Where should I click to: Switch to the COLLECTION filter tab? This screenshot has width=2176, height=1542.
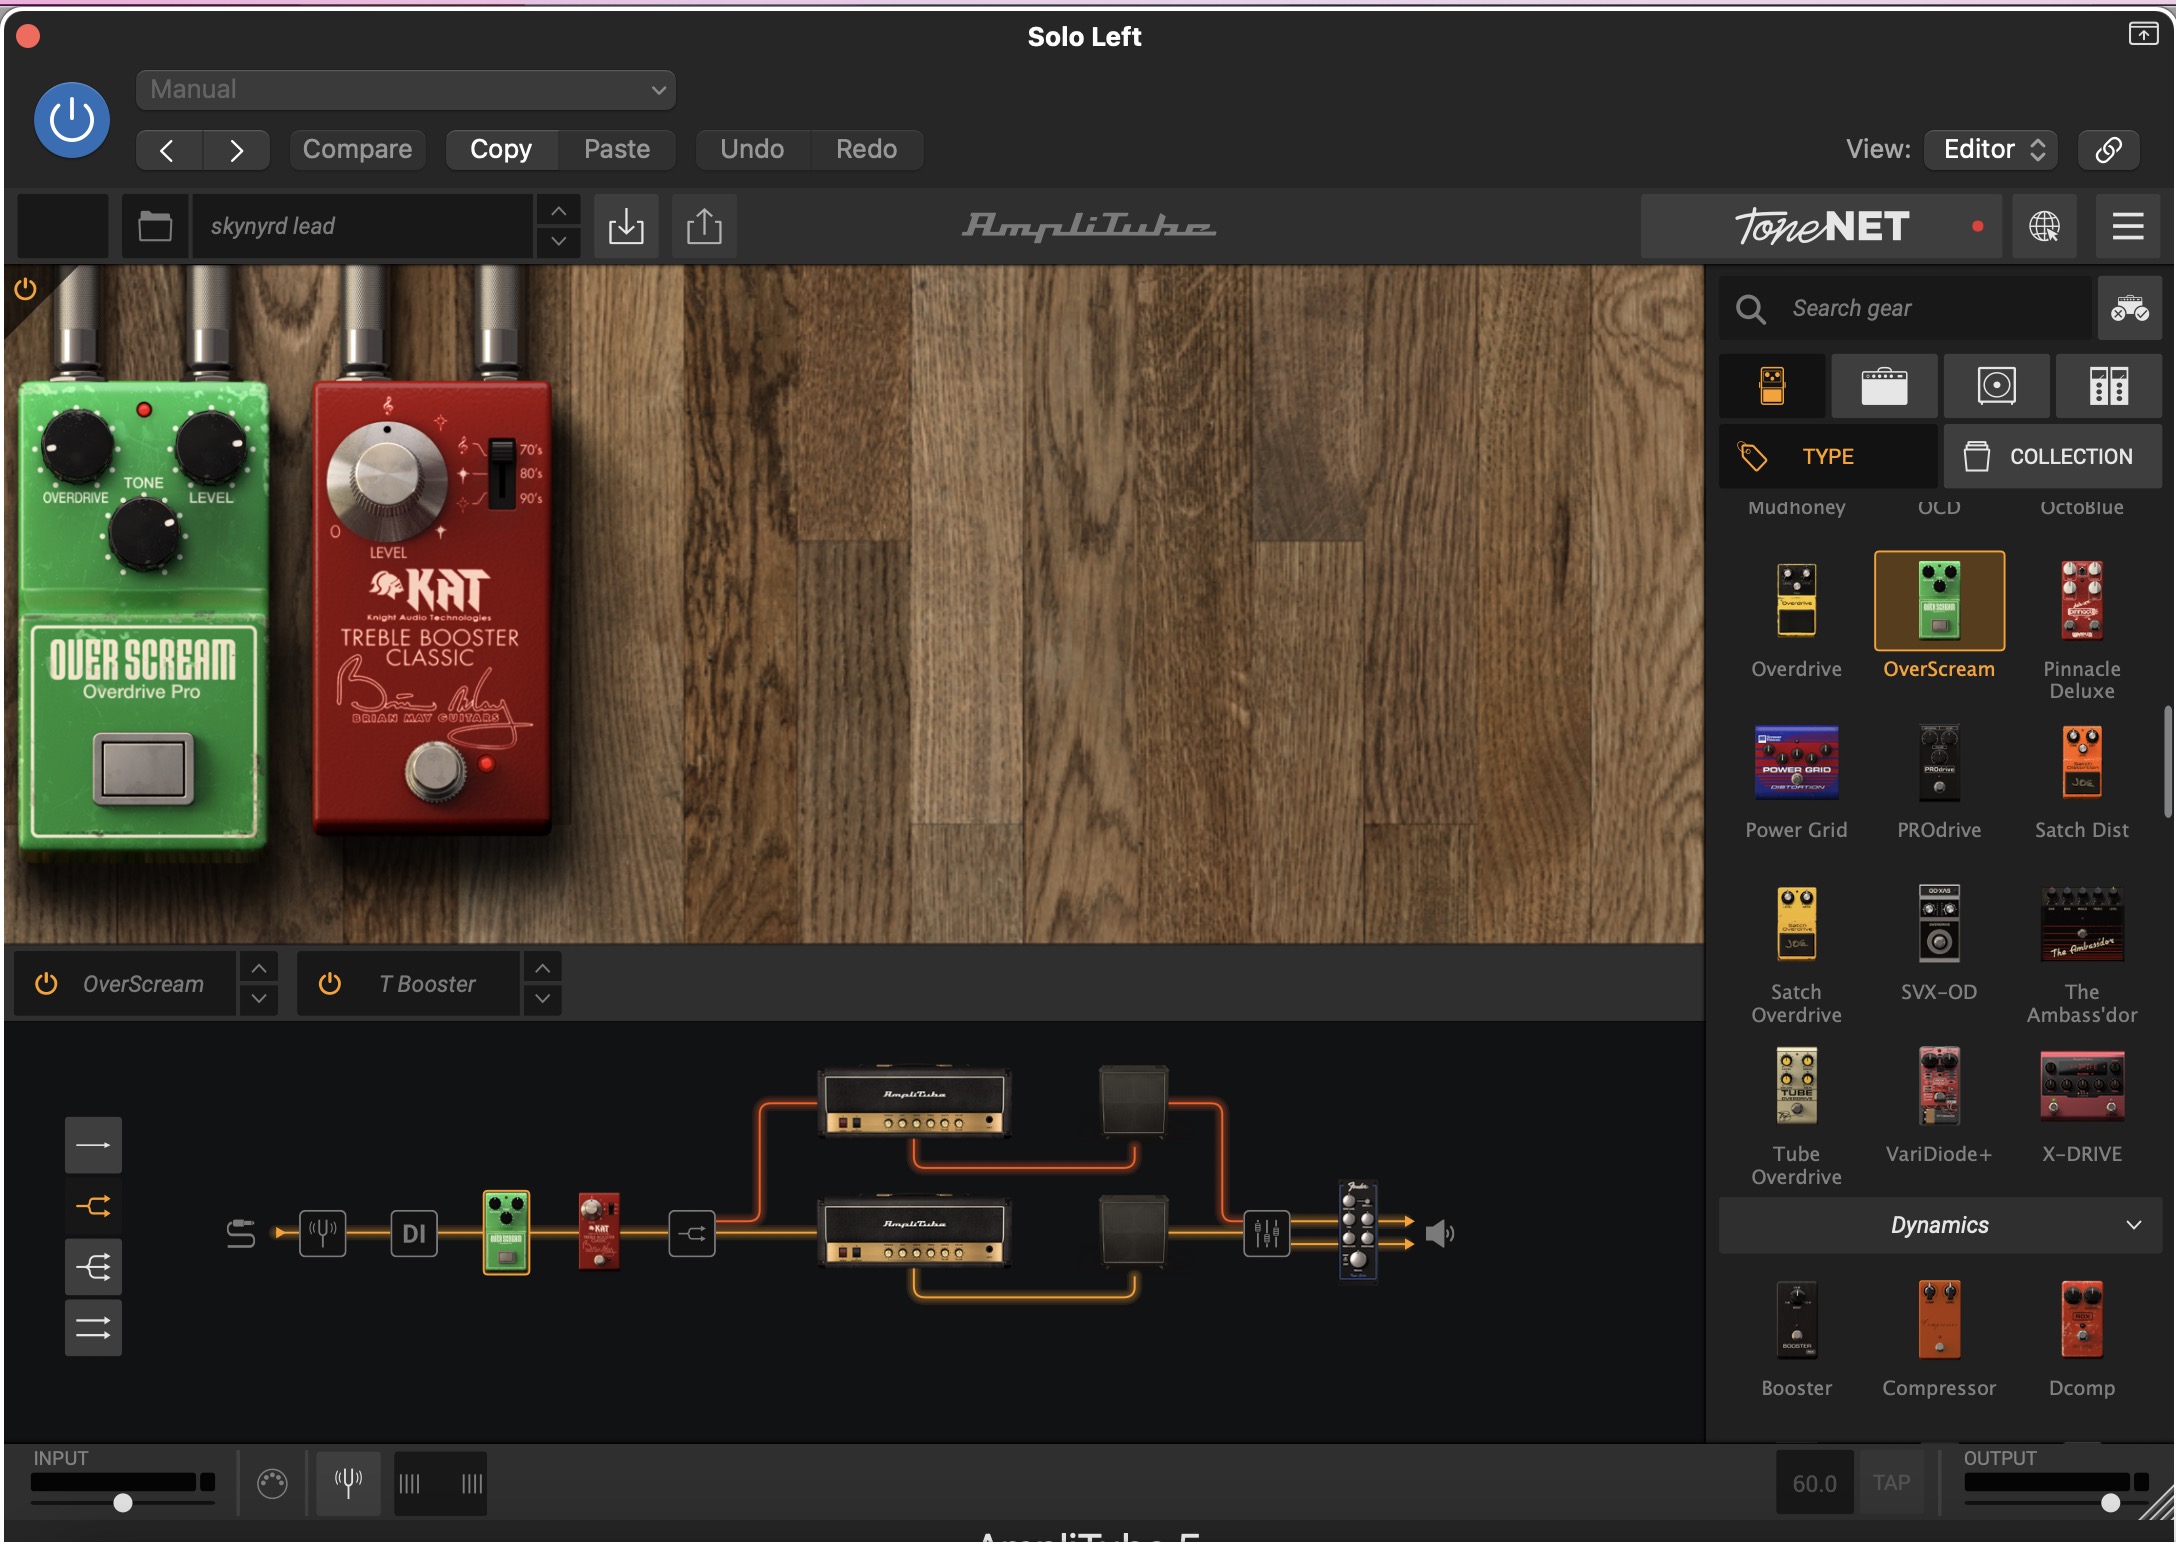[x=2052, y=456]
